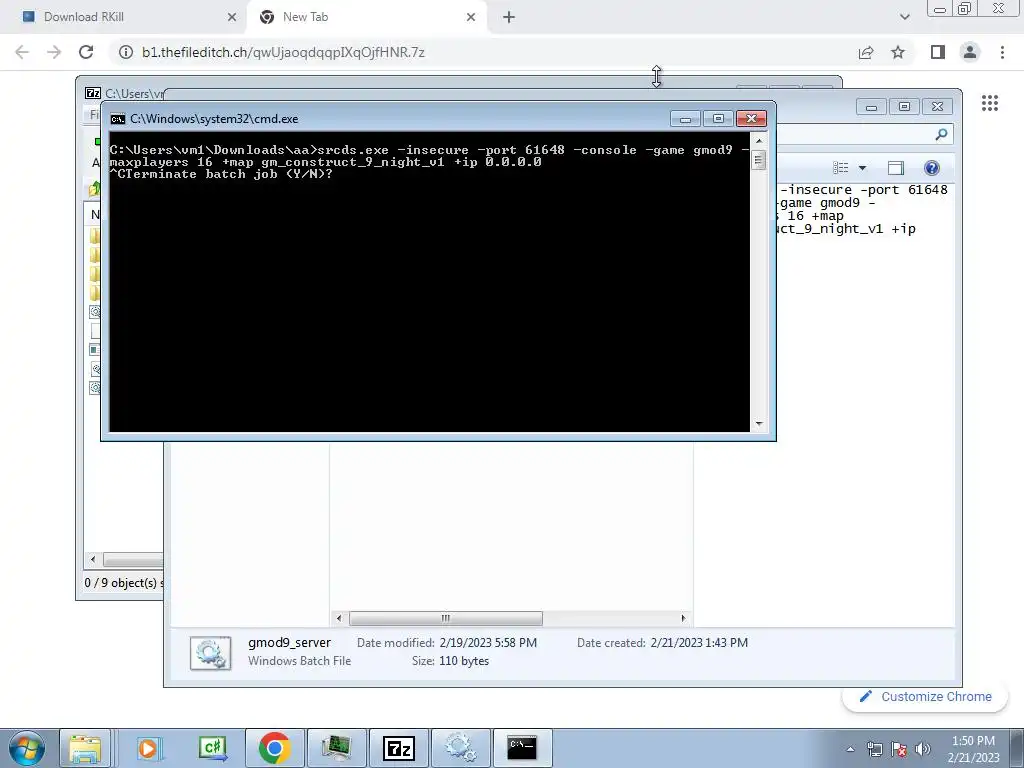Screen dimensions: 1024x768
Task: Click the search magnifier in Explorer window
Action: [x=941, y=135]
